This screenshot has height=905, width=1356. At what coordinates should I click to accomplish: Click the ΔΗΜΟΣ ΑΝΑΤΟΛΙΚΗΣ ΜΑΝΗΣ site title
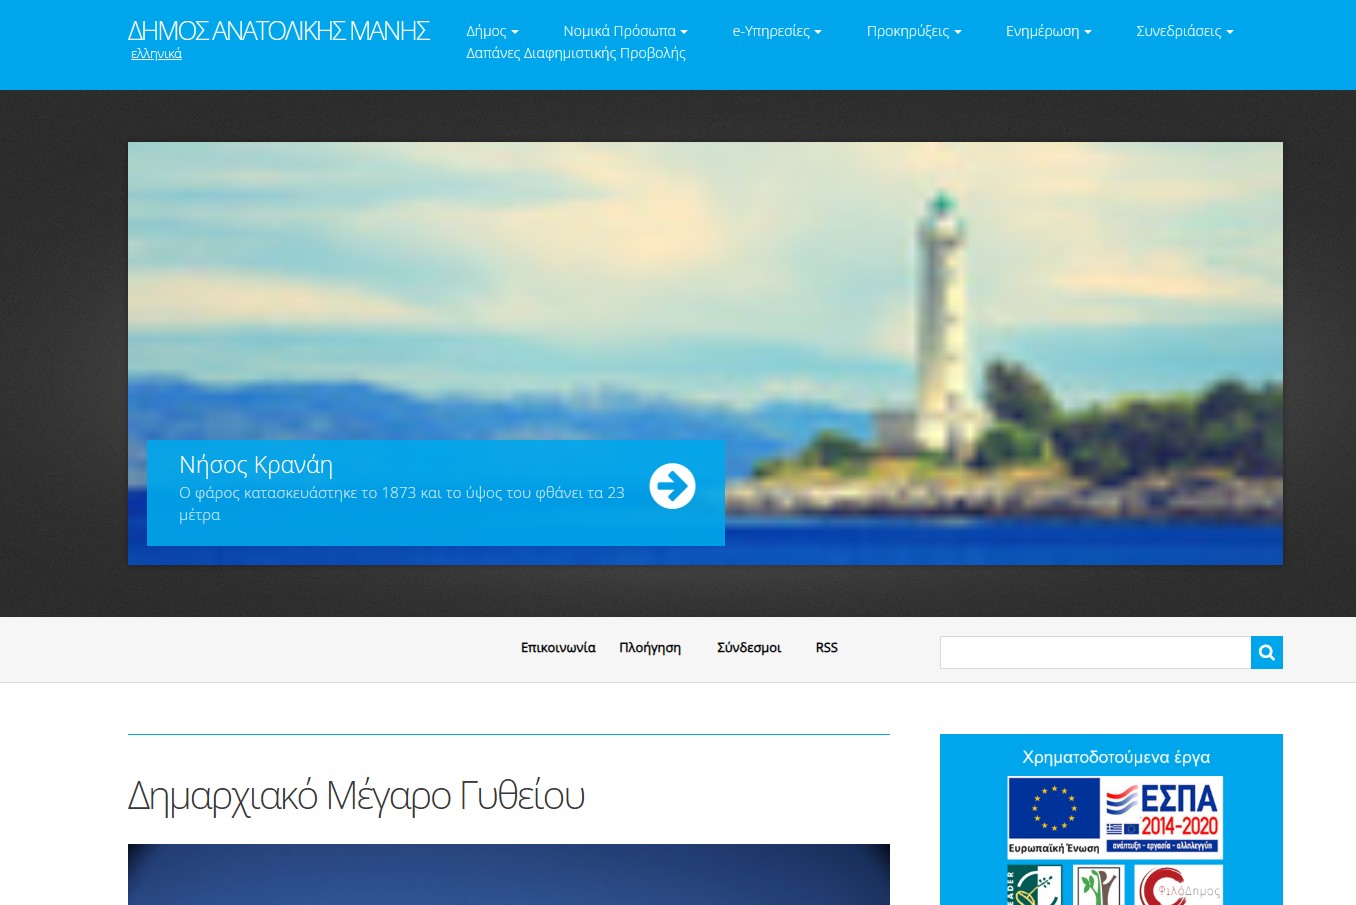(279, 31)
